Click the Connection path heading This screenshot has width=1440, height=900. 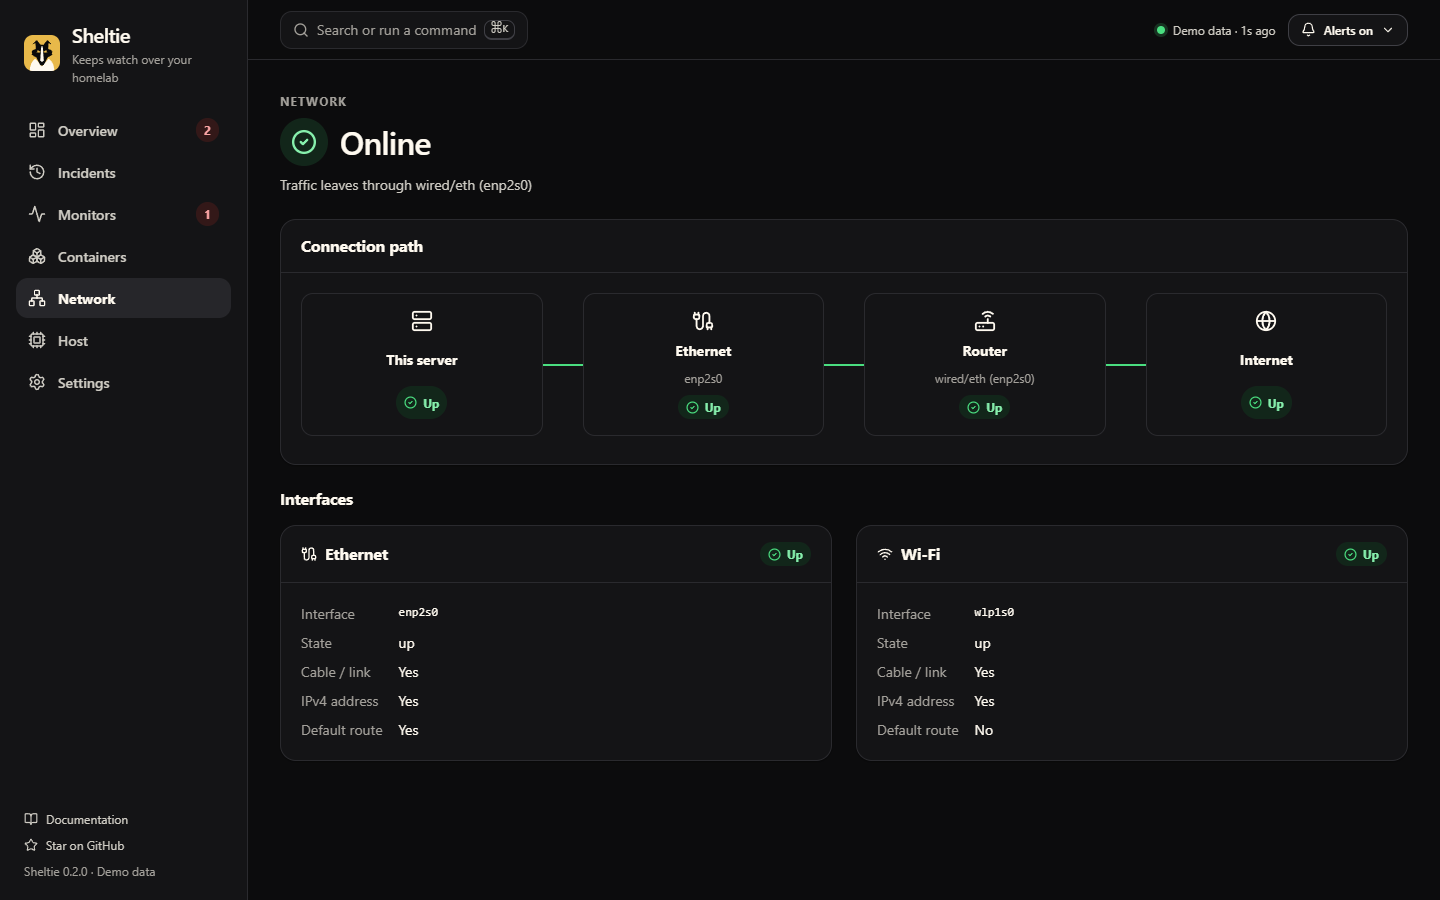(x=362, y=246)
